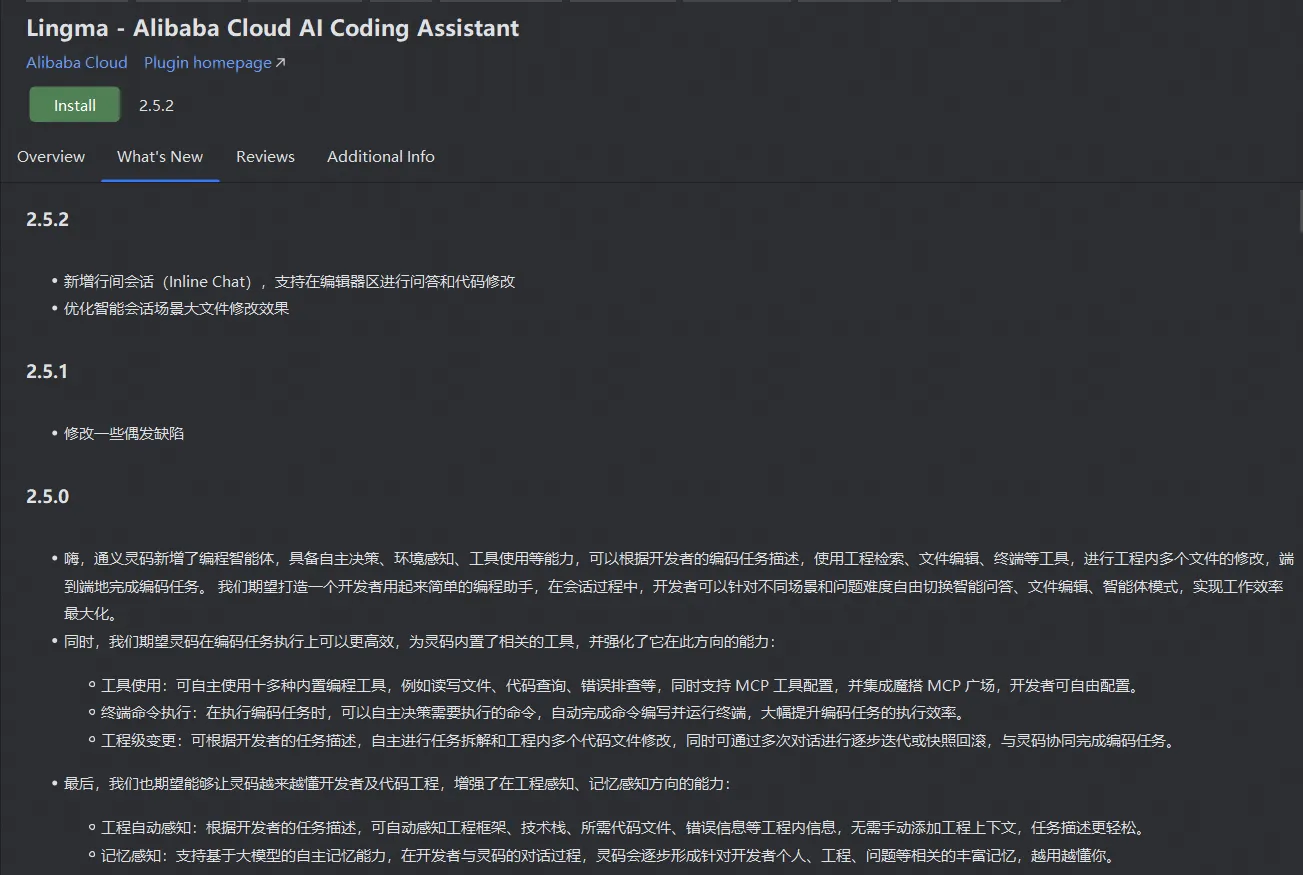The image size is (1303, 875).
Task: Click the sub-bullet starting "记忆感知"
Action: 608,856
